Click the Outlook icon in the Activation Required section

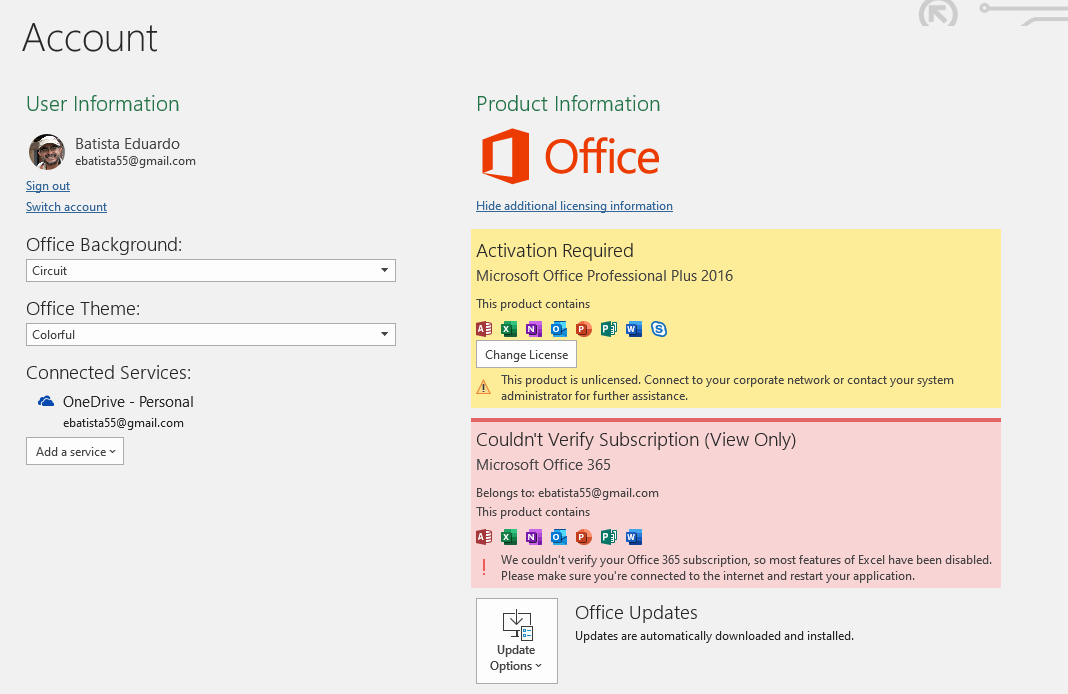pyautogui.click(x=559, y=330)
